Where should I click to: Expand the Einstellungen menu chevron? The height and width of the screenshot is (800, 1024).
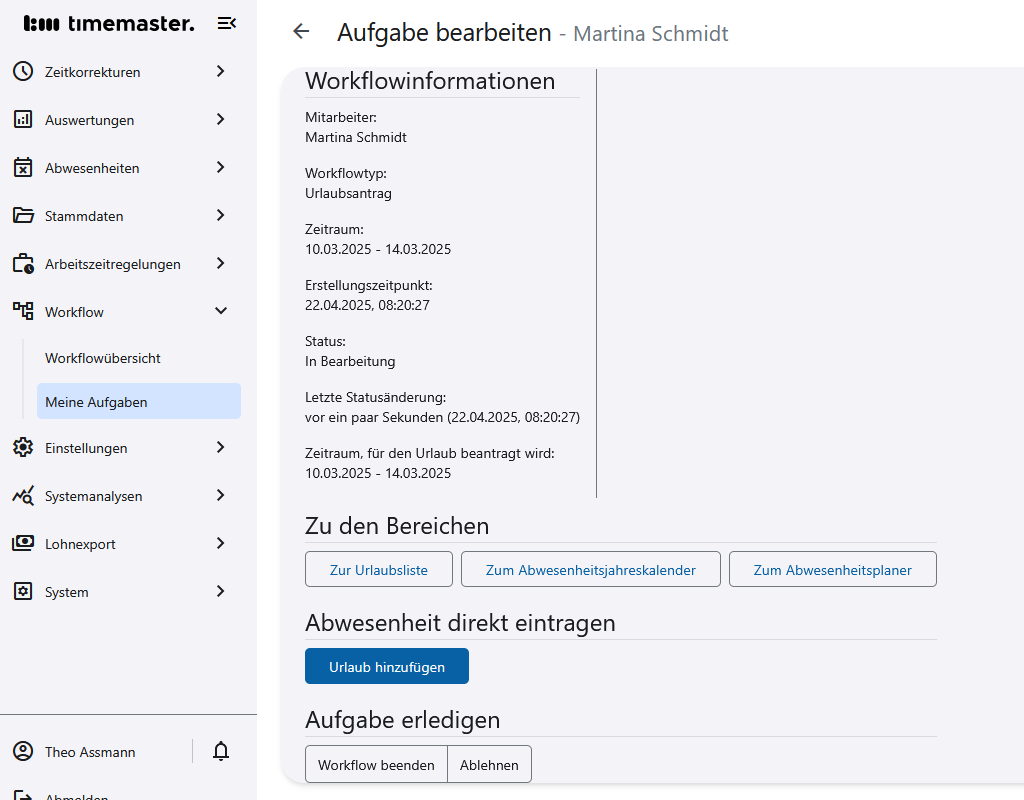(221, 447)
